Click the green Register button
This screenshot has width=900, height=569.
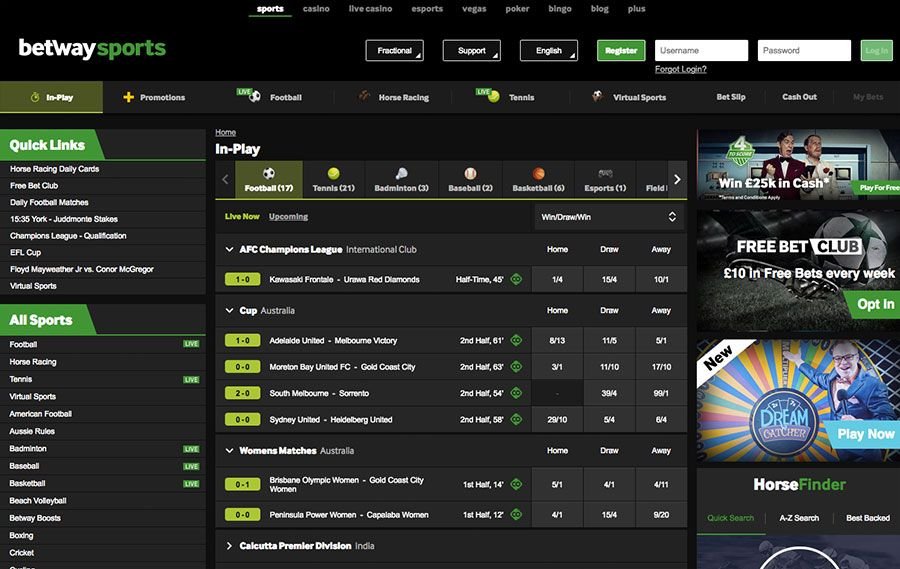click(621, 51)
